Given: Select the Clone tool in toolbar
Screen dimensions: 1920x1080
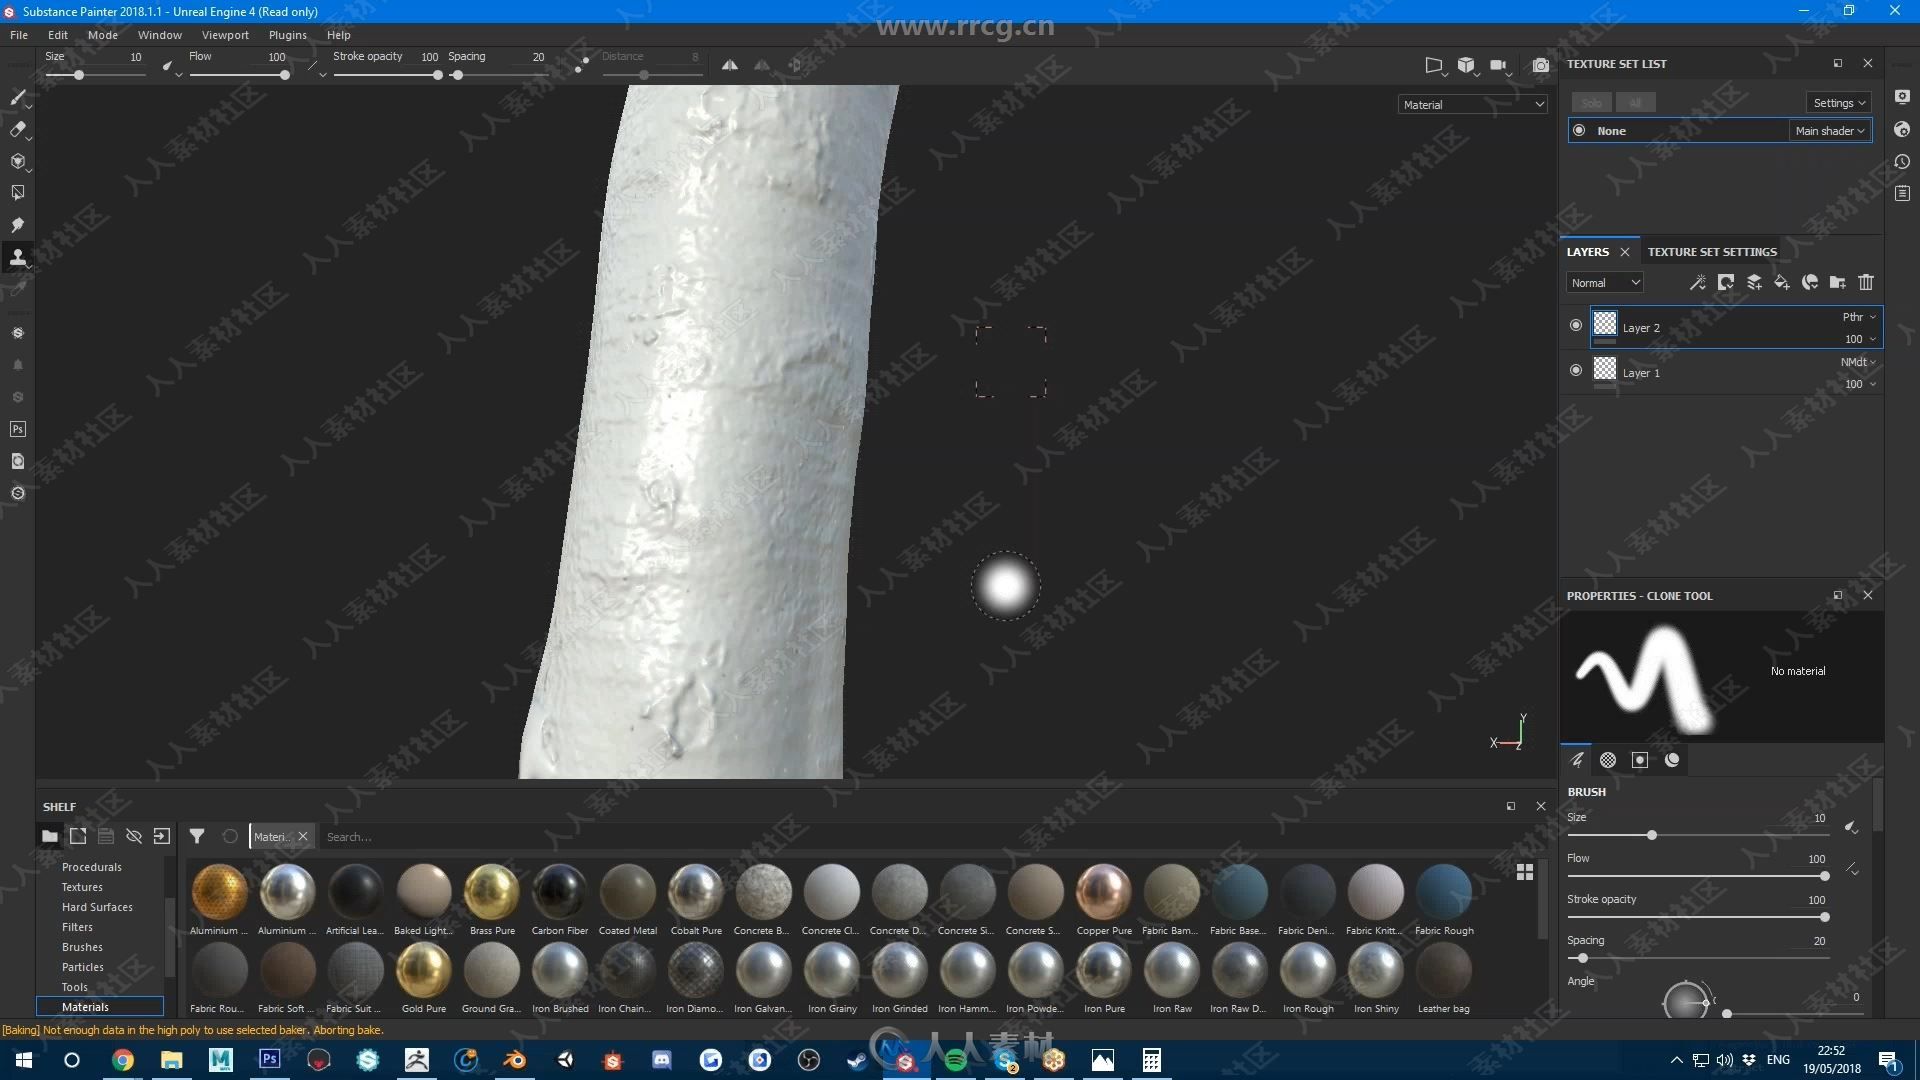Looking at the screenshot, I should click(x=17, y=258).
